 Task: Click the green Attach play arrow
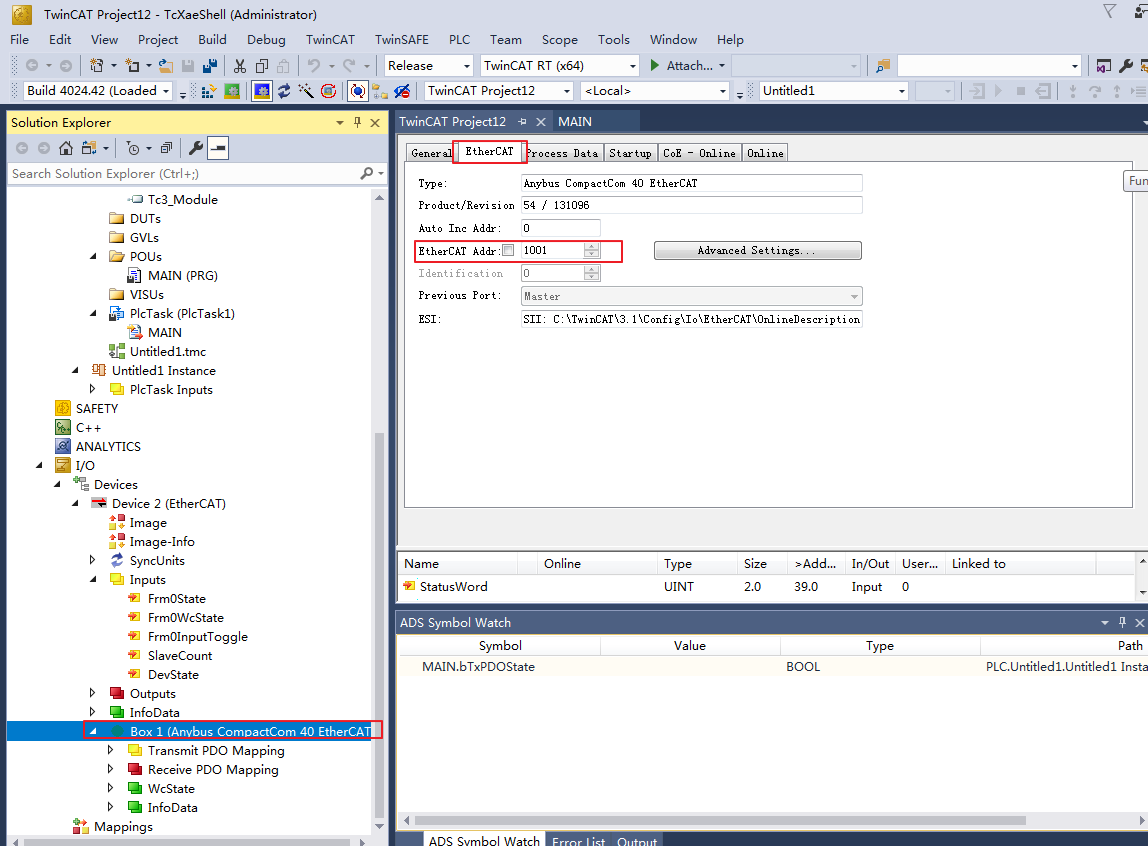coord(655,66)
